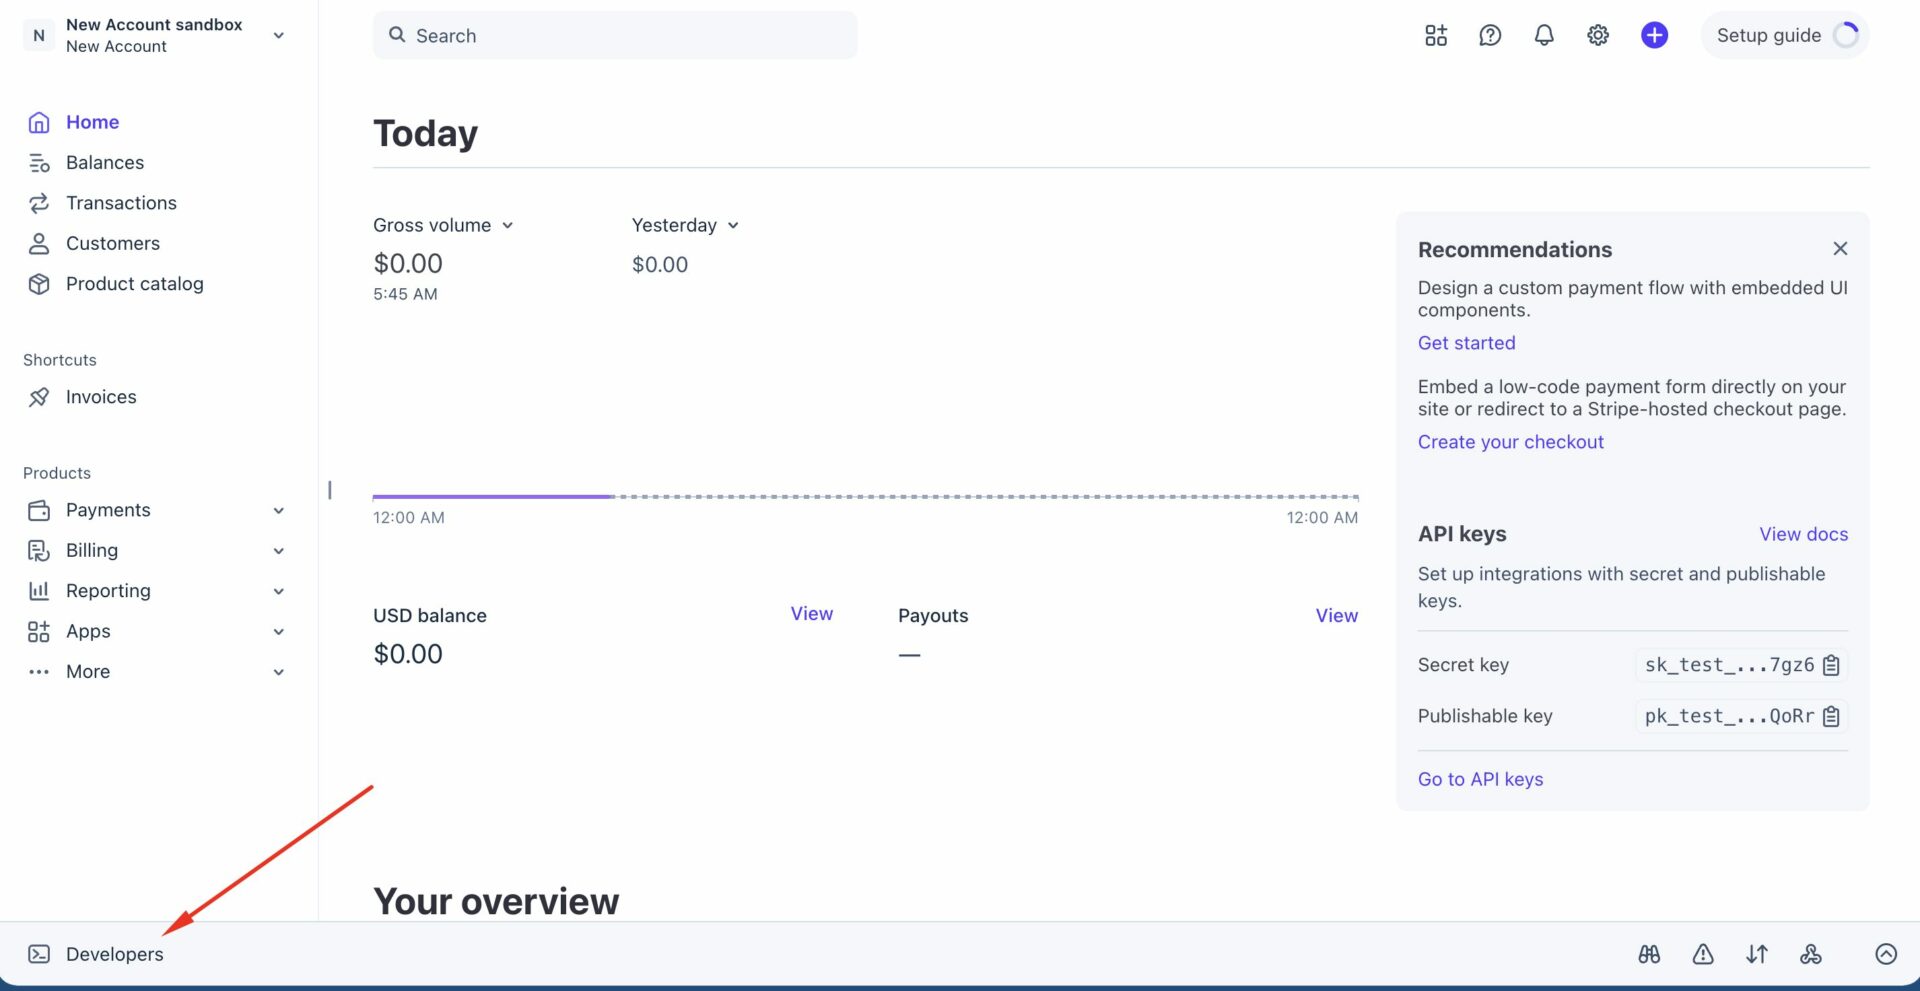Open Transactions in the sidebar
This screenshot has height=991, width=1920.
click(121, 203)
